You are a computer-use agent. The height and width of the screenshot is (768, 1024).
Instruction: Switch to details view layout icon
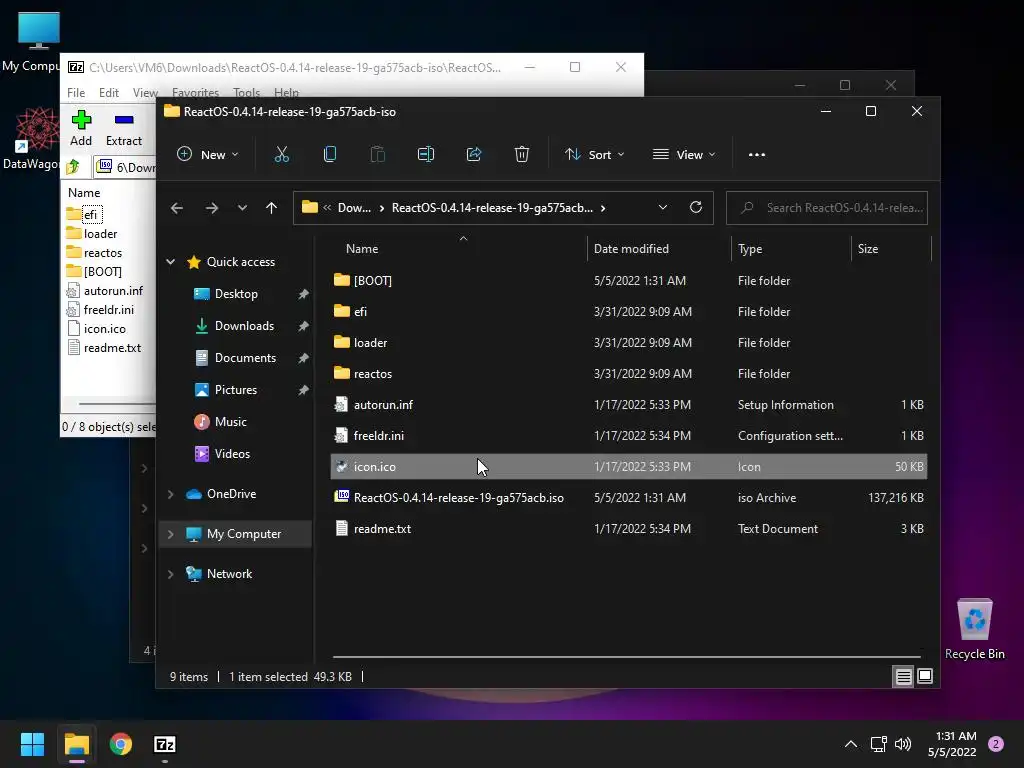click(x=903, y=677)
